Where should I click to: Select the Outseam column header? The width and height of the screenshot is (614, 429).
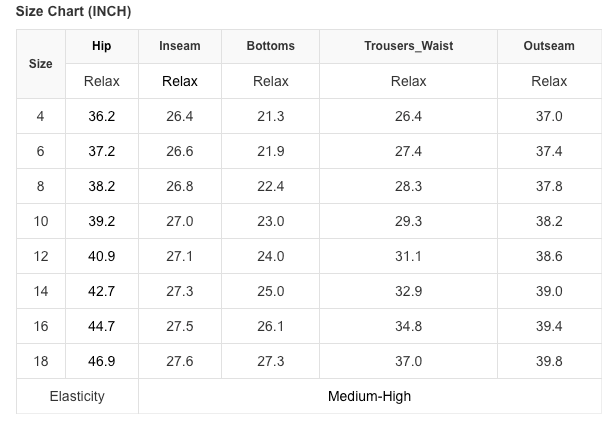point(549,46)
